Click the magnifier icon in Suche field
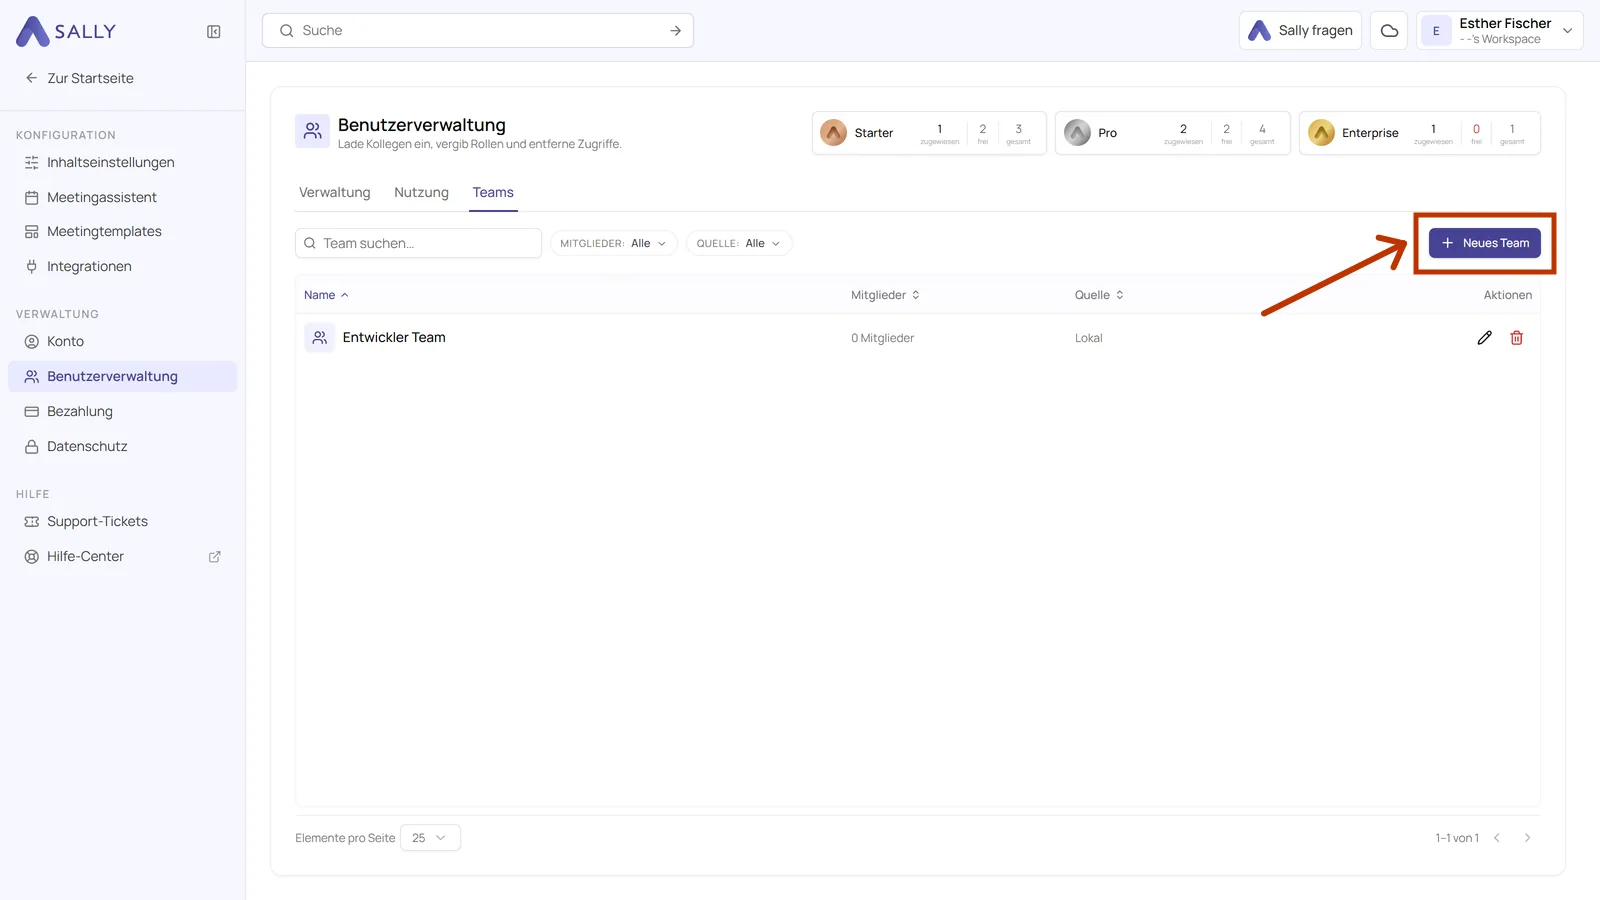 pos(286,31)
